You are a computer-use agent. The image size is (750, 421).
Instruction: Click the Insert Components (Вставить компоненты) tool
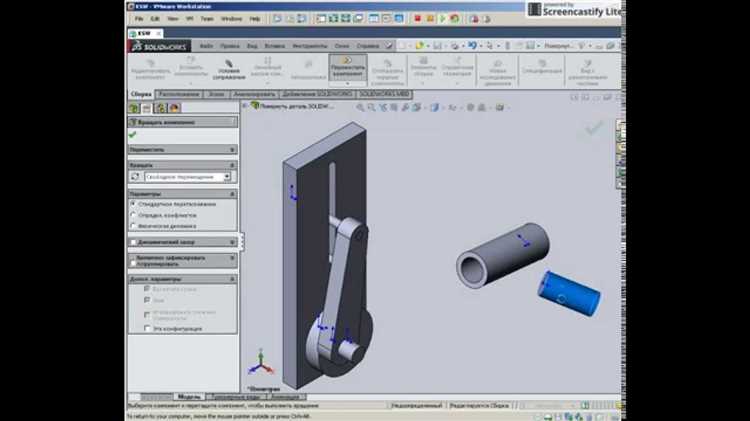[191, 67]
